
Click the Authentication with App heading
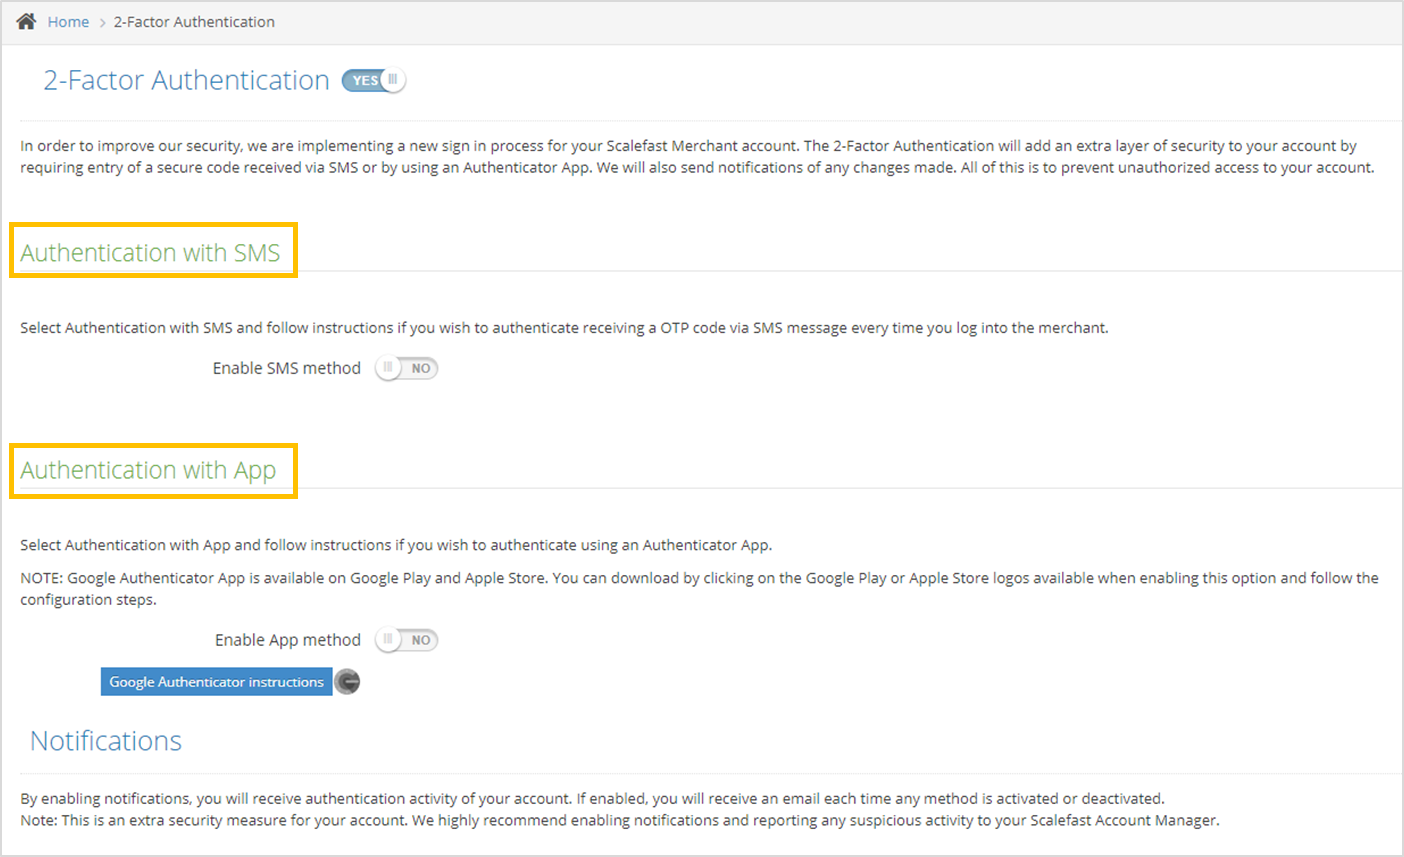click(x=148, y=470)
